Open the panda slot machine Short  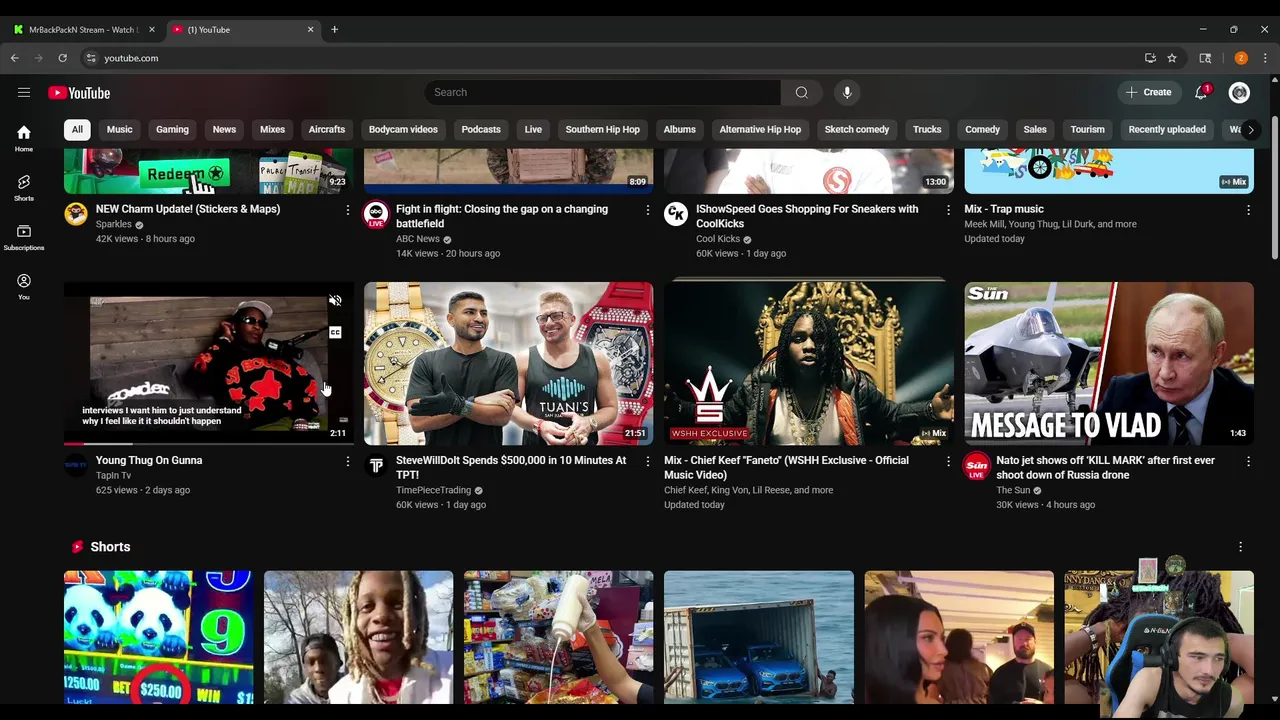coord(158,637)
